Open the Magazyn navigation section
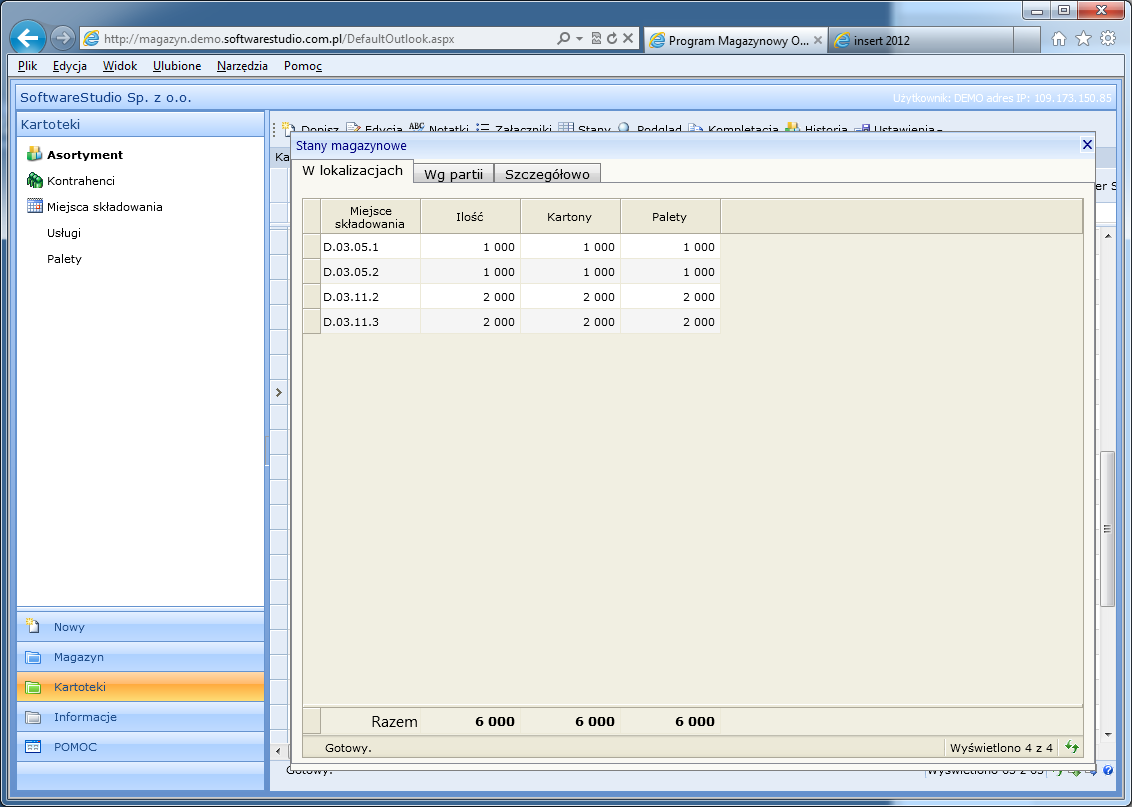1132x807 pixels. [79, 657]
